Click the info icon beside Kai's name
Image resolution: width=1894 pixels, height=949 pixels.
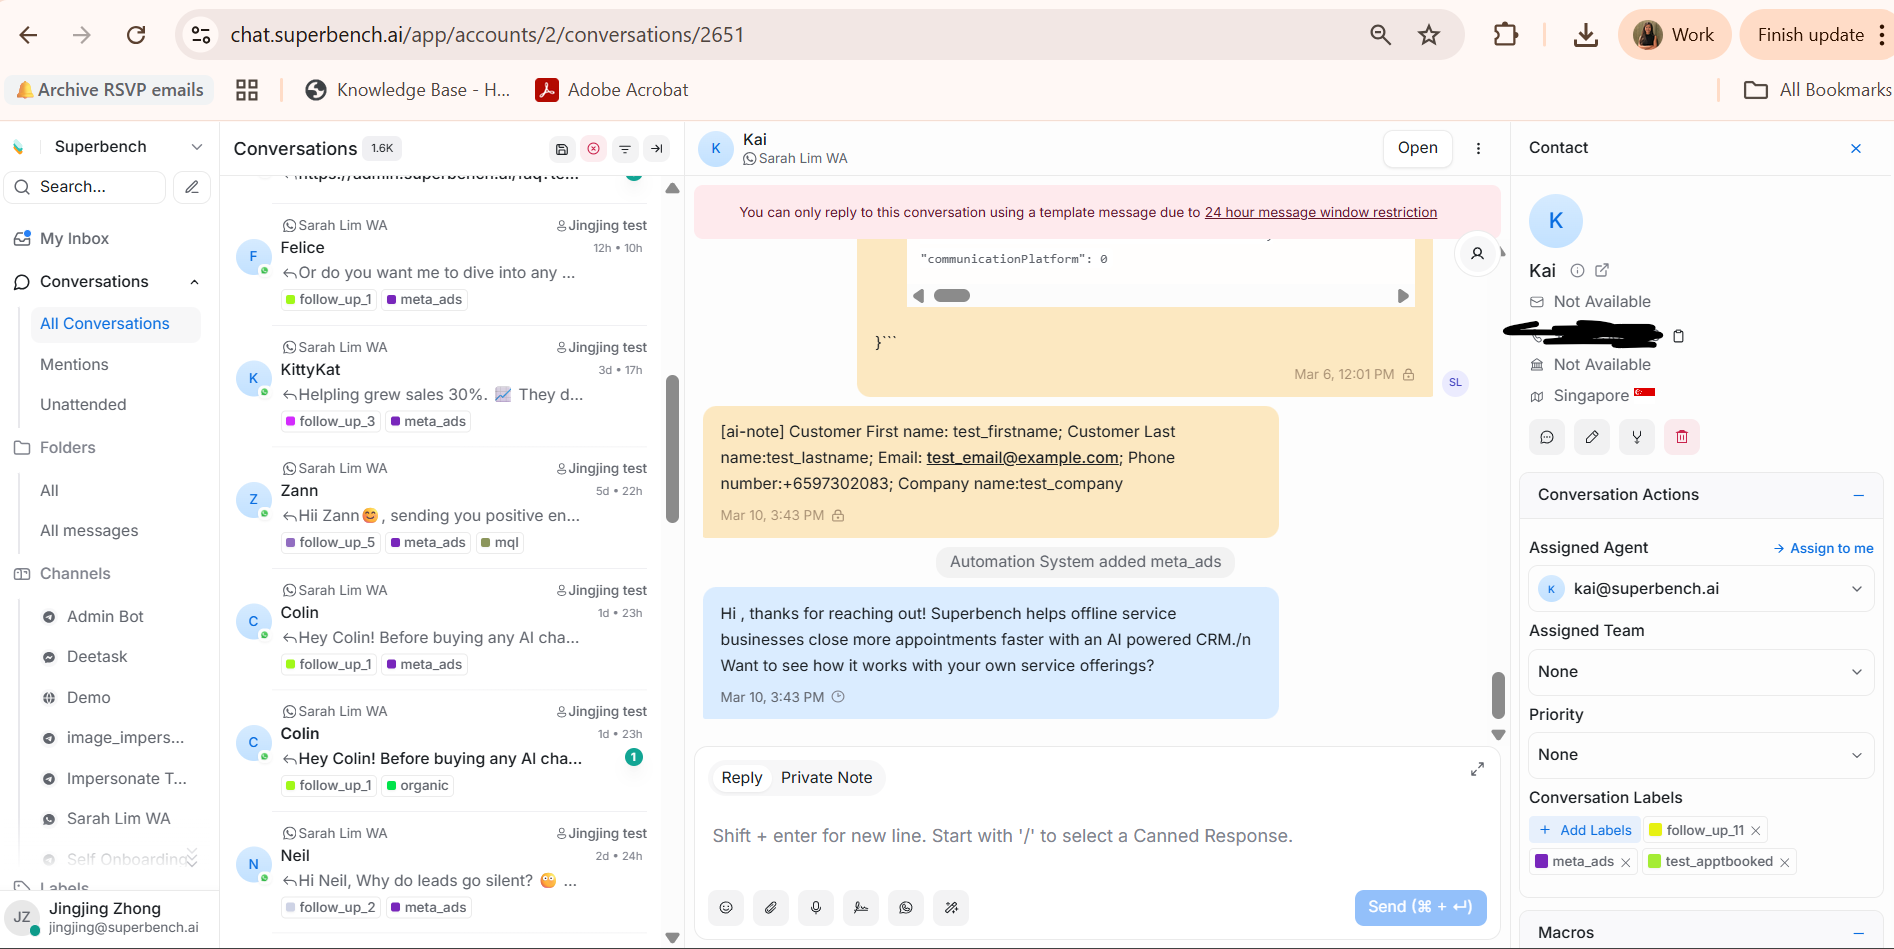coord(1577,270)
